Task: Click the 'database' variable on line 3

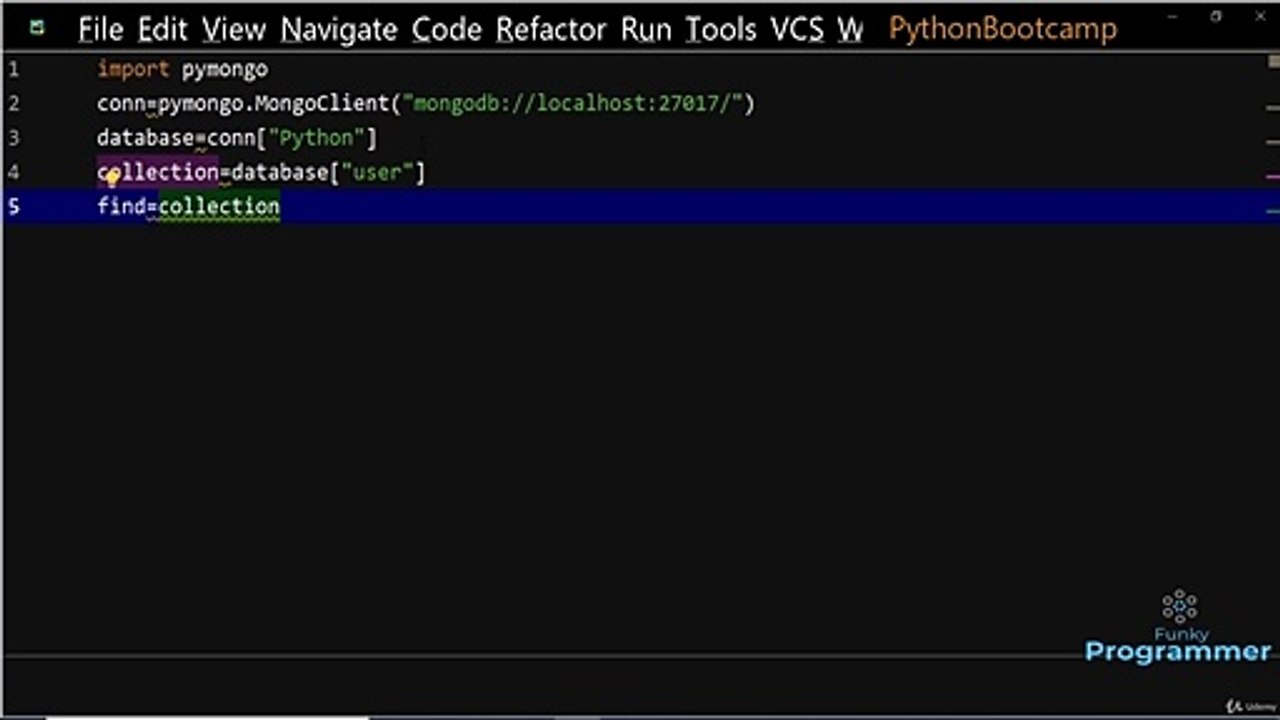Action: [145, 138]
